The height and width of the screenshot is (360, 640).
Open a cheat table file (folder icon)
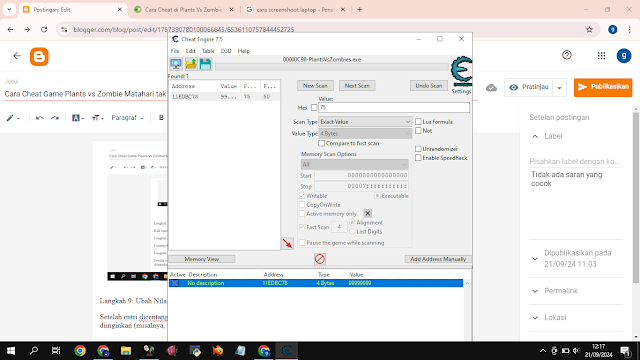[x=191, y=64]
